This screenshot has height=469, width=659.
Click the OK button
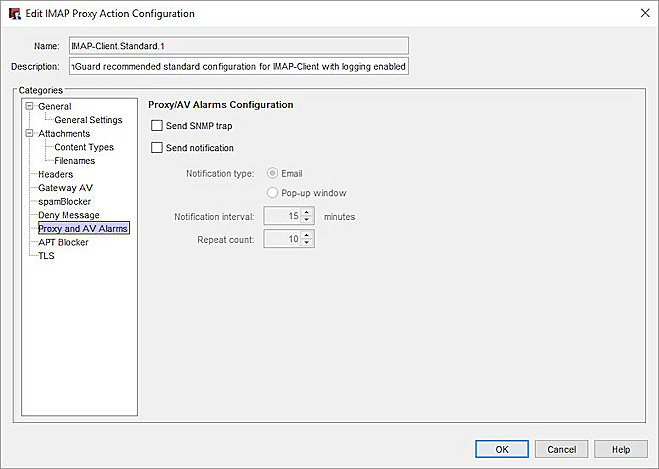tap(502, 449)
